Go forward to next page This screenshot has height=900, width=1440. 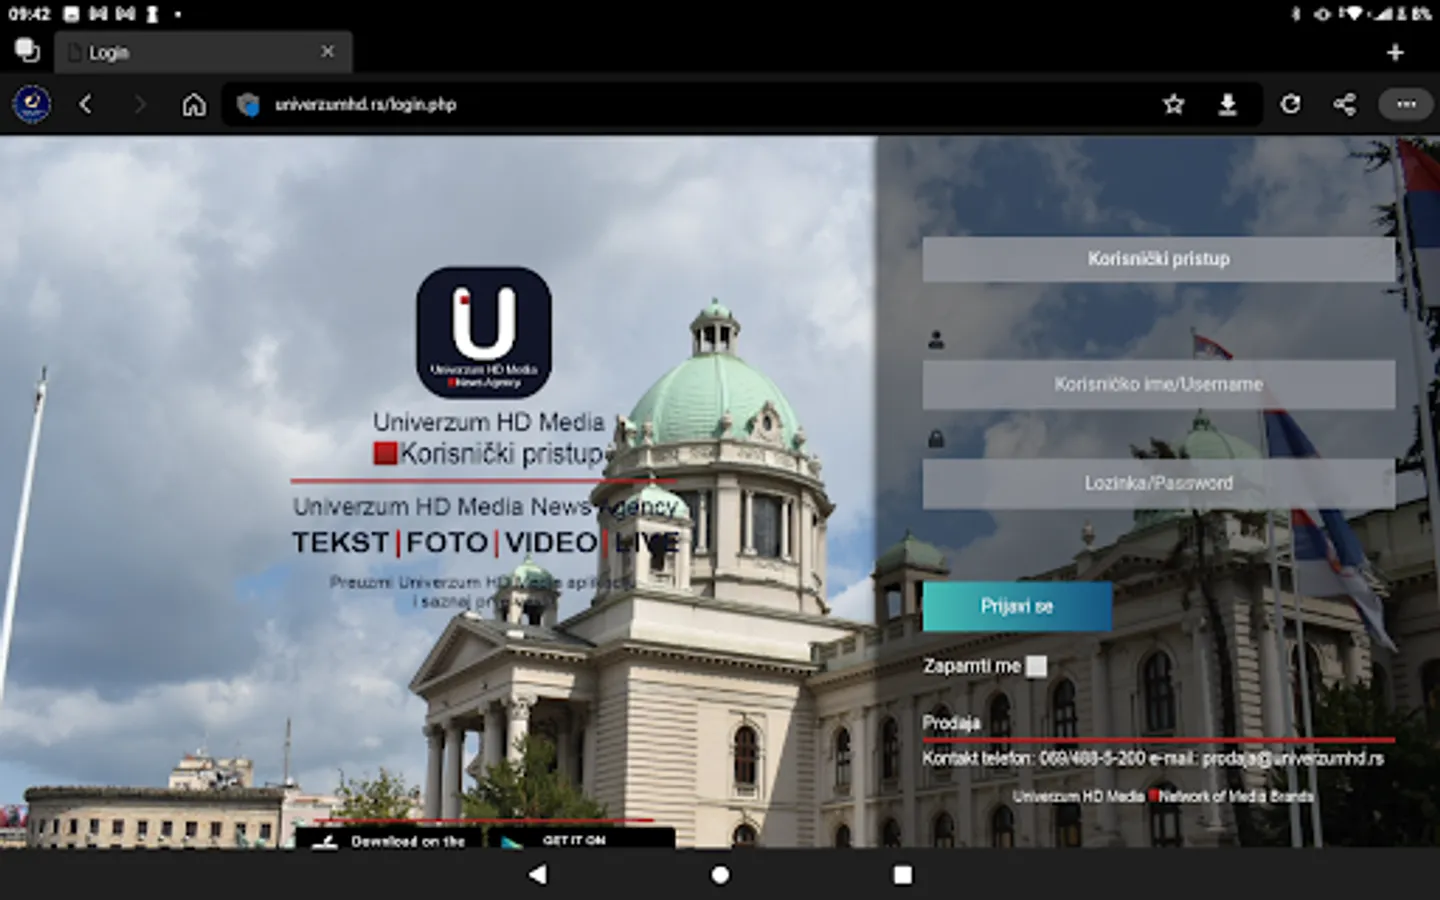[139, 104]
